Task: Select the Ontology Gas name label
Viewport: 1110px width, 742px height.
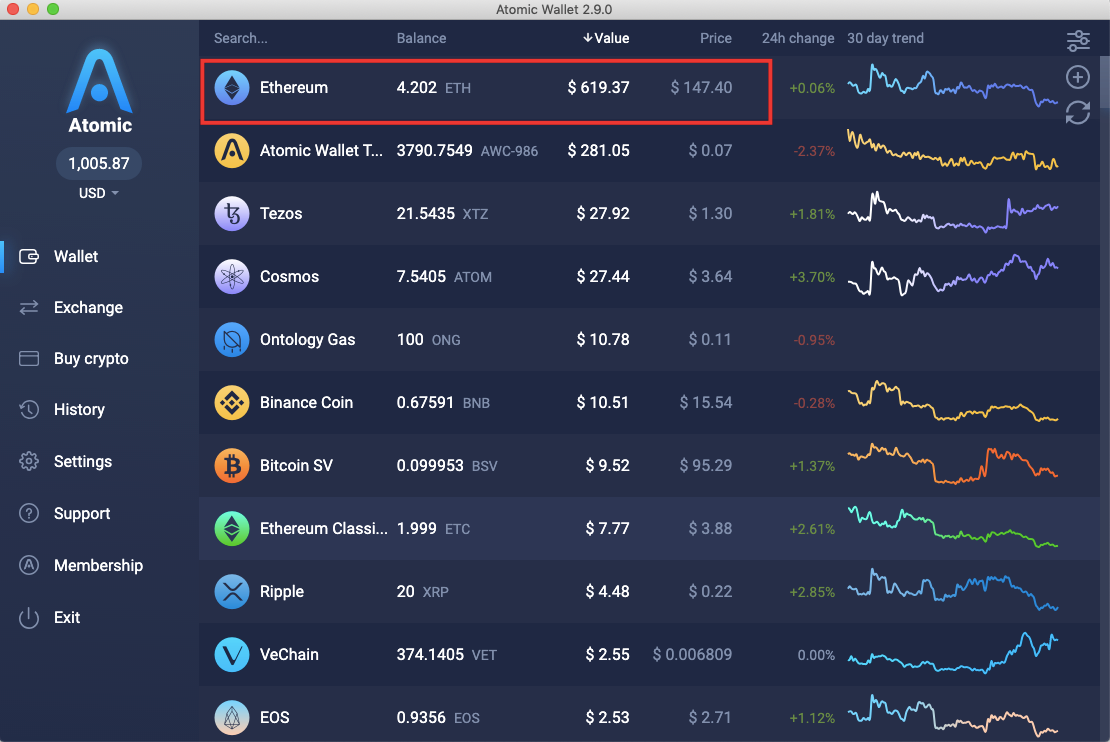Action: pyautogui.click(x=307, y=340)
